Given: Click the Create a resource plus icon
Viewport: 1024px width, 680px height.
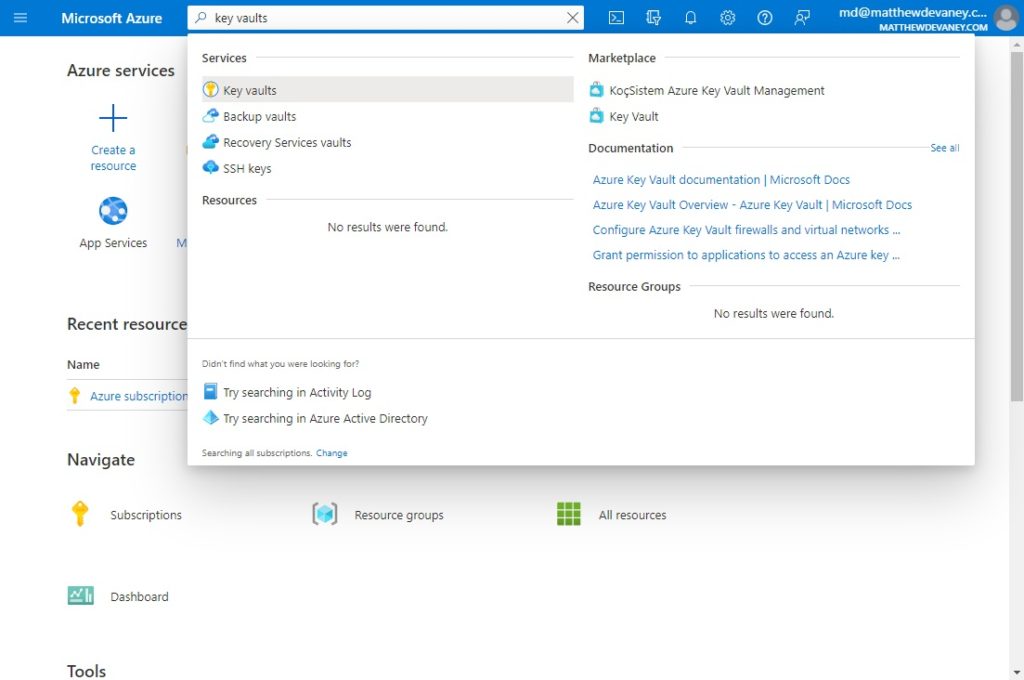Looking at the screenshot, I should pos(113,118).
